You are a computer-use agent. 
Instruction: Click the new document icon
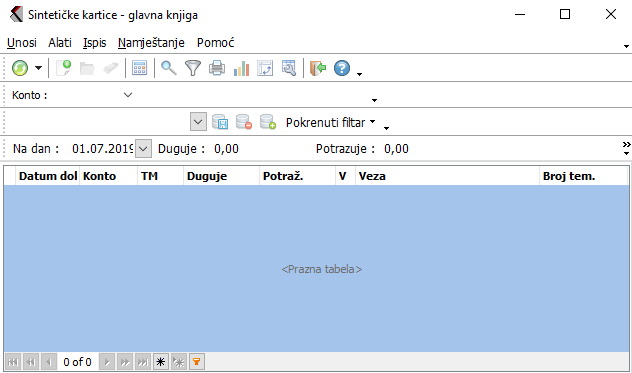tap(63, 68)
